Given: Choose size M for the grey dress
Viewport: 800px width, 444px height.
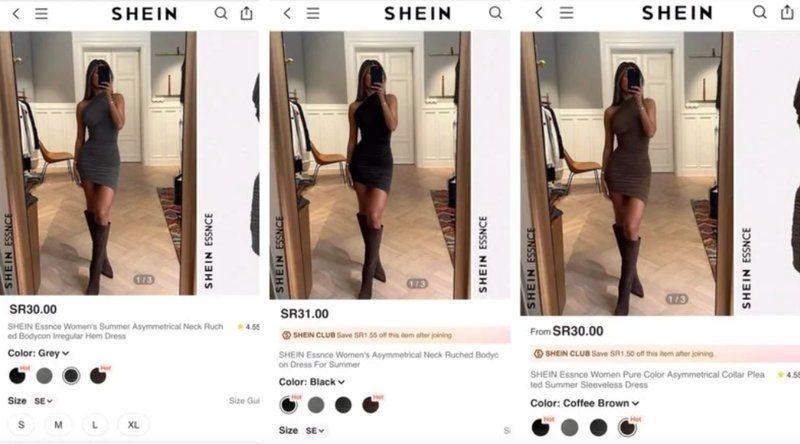Looking at the screenshot, I should (x=58, y=425).
